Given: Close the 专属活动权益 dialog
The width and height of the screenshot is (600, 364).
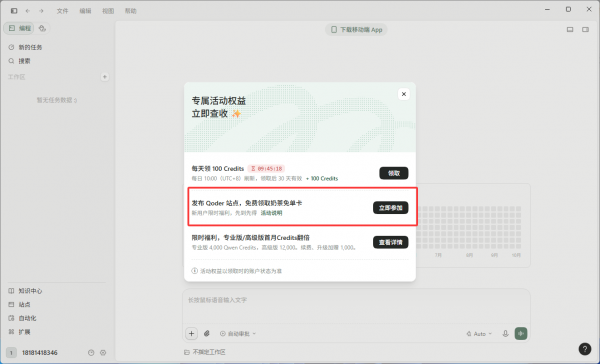Looking at the screenshot, I should 404,94.
